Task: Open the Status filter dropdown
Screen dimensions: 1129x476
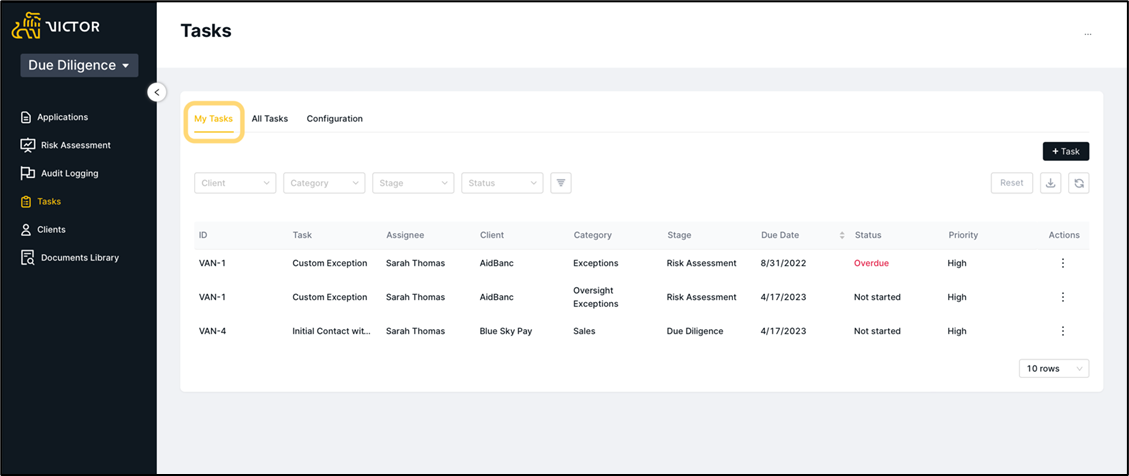Action: (x=503, y=183)
